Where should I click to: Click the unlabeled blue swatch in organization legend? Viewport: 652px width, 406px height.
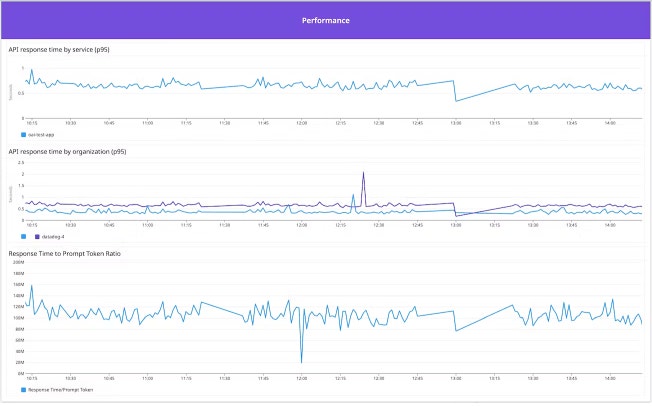coord(24,236)
